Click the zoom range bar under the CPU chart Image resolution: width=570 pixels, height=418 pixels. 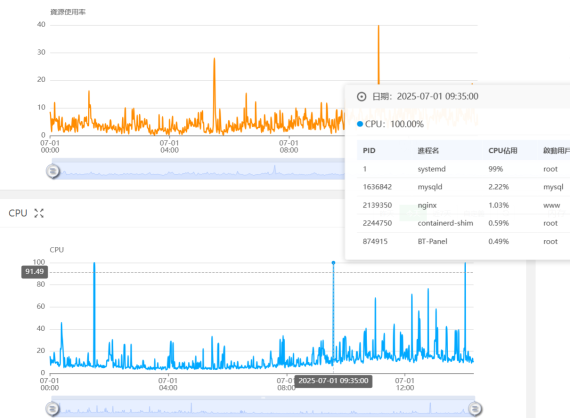264,407
